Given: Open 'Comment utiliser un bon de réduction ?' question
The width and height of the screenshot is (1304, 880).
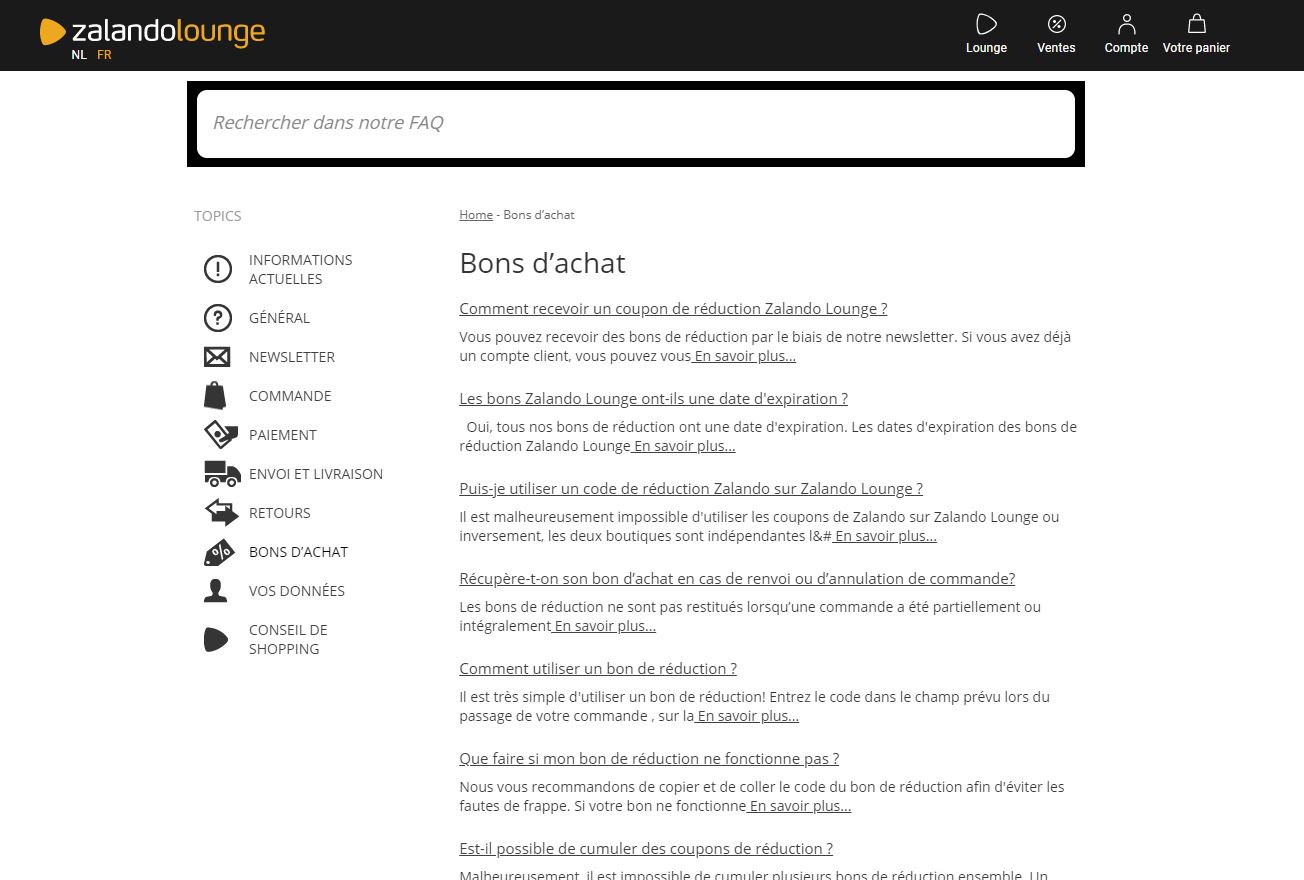Looking at the screenshot, I should (598, 669).
